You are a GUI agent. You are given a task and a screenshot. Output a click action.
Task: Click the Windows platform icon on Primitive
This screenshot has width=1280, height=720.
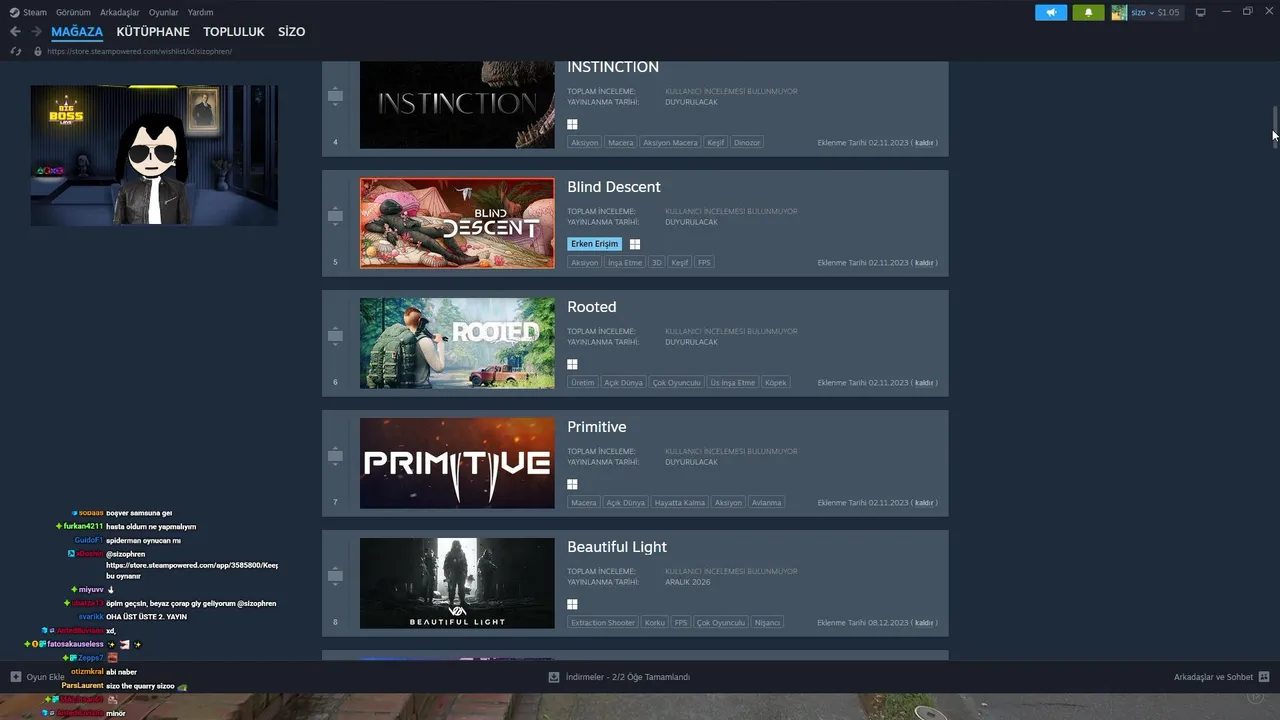tap(573, 485)
